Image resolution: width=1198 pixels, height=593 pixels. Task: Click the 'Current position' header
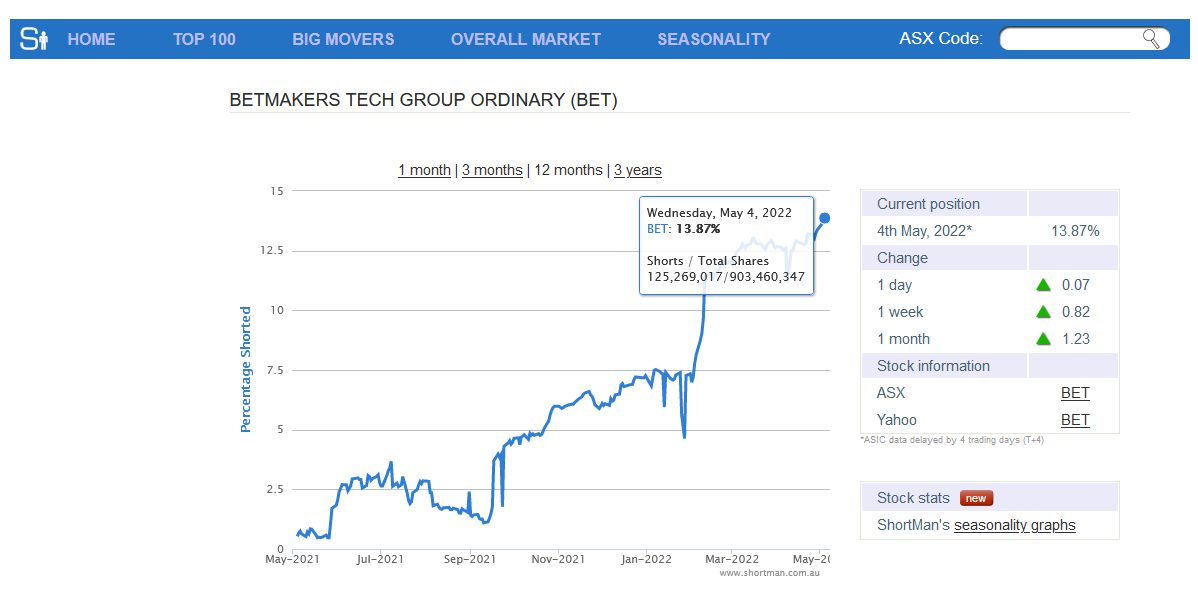point(928,204)
